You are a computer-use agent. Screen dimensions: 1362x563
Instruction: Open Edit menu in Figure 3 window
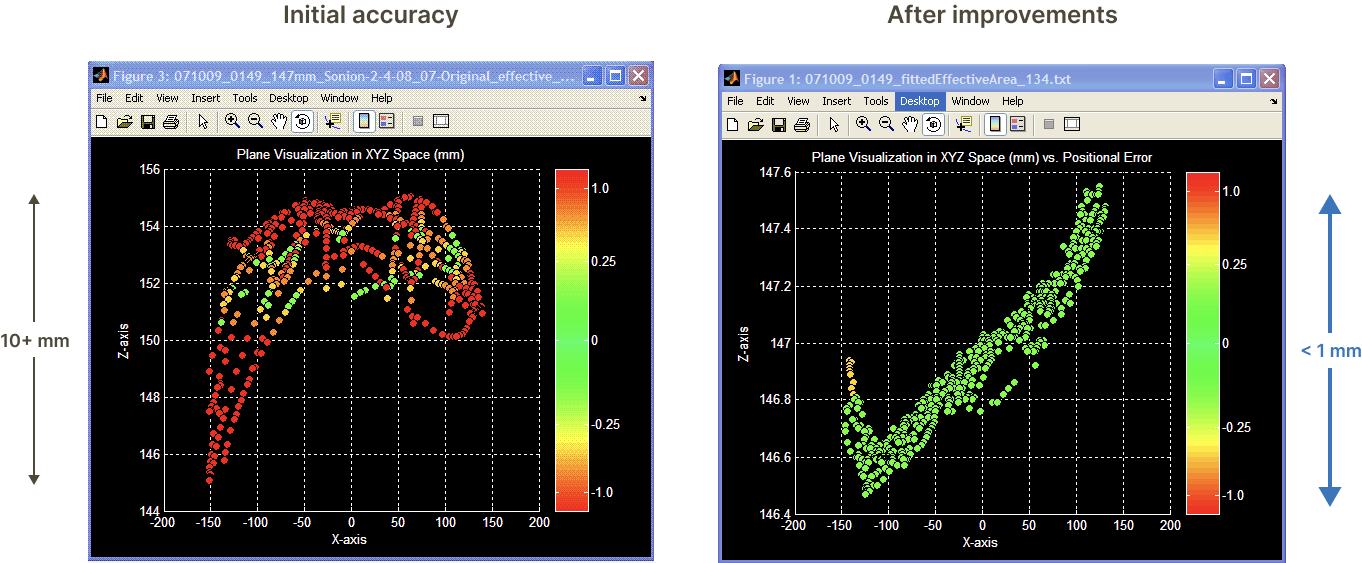tap(134, 98)
